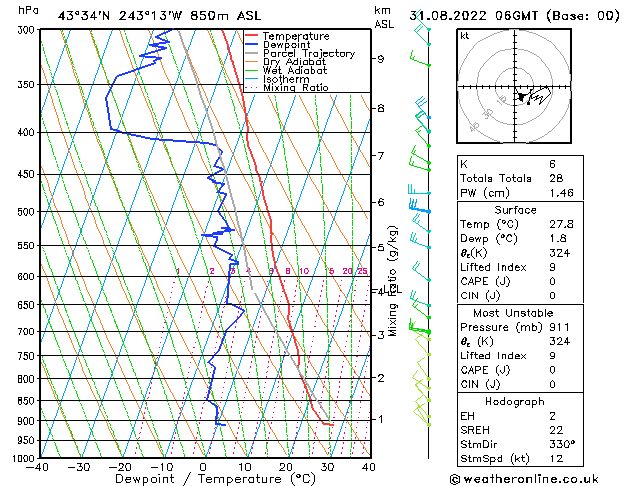
Task: Click the '500' pressure level label
Action: 28,212
